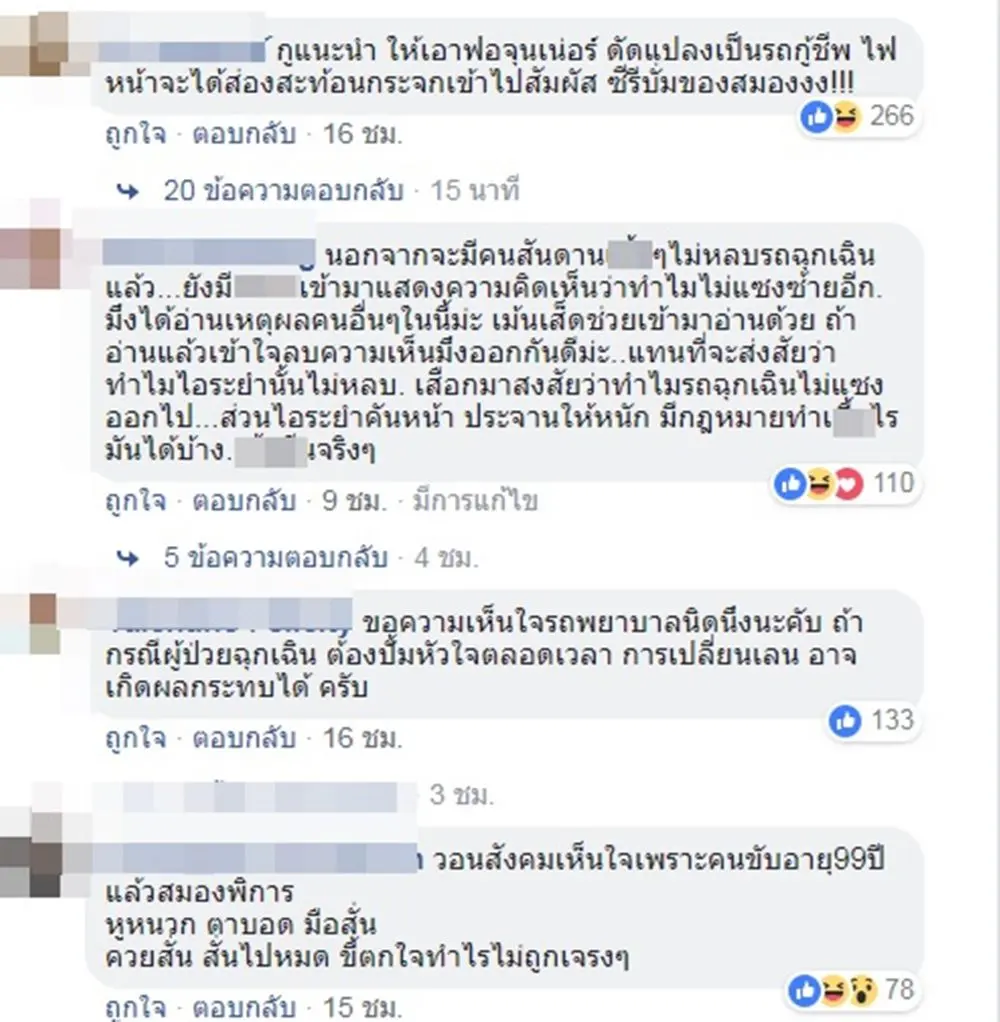Image resolution: width=1000 pixels, height=1022 pixels.
Task: Expand the 20 ข้อความตอบกลับ replies
Action: tap(283, 191)
